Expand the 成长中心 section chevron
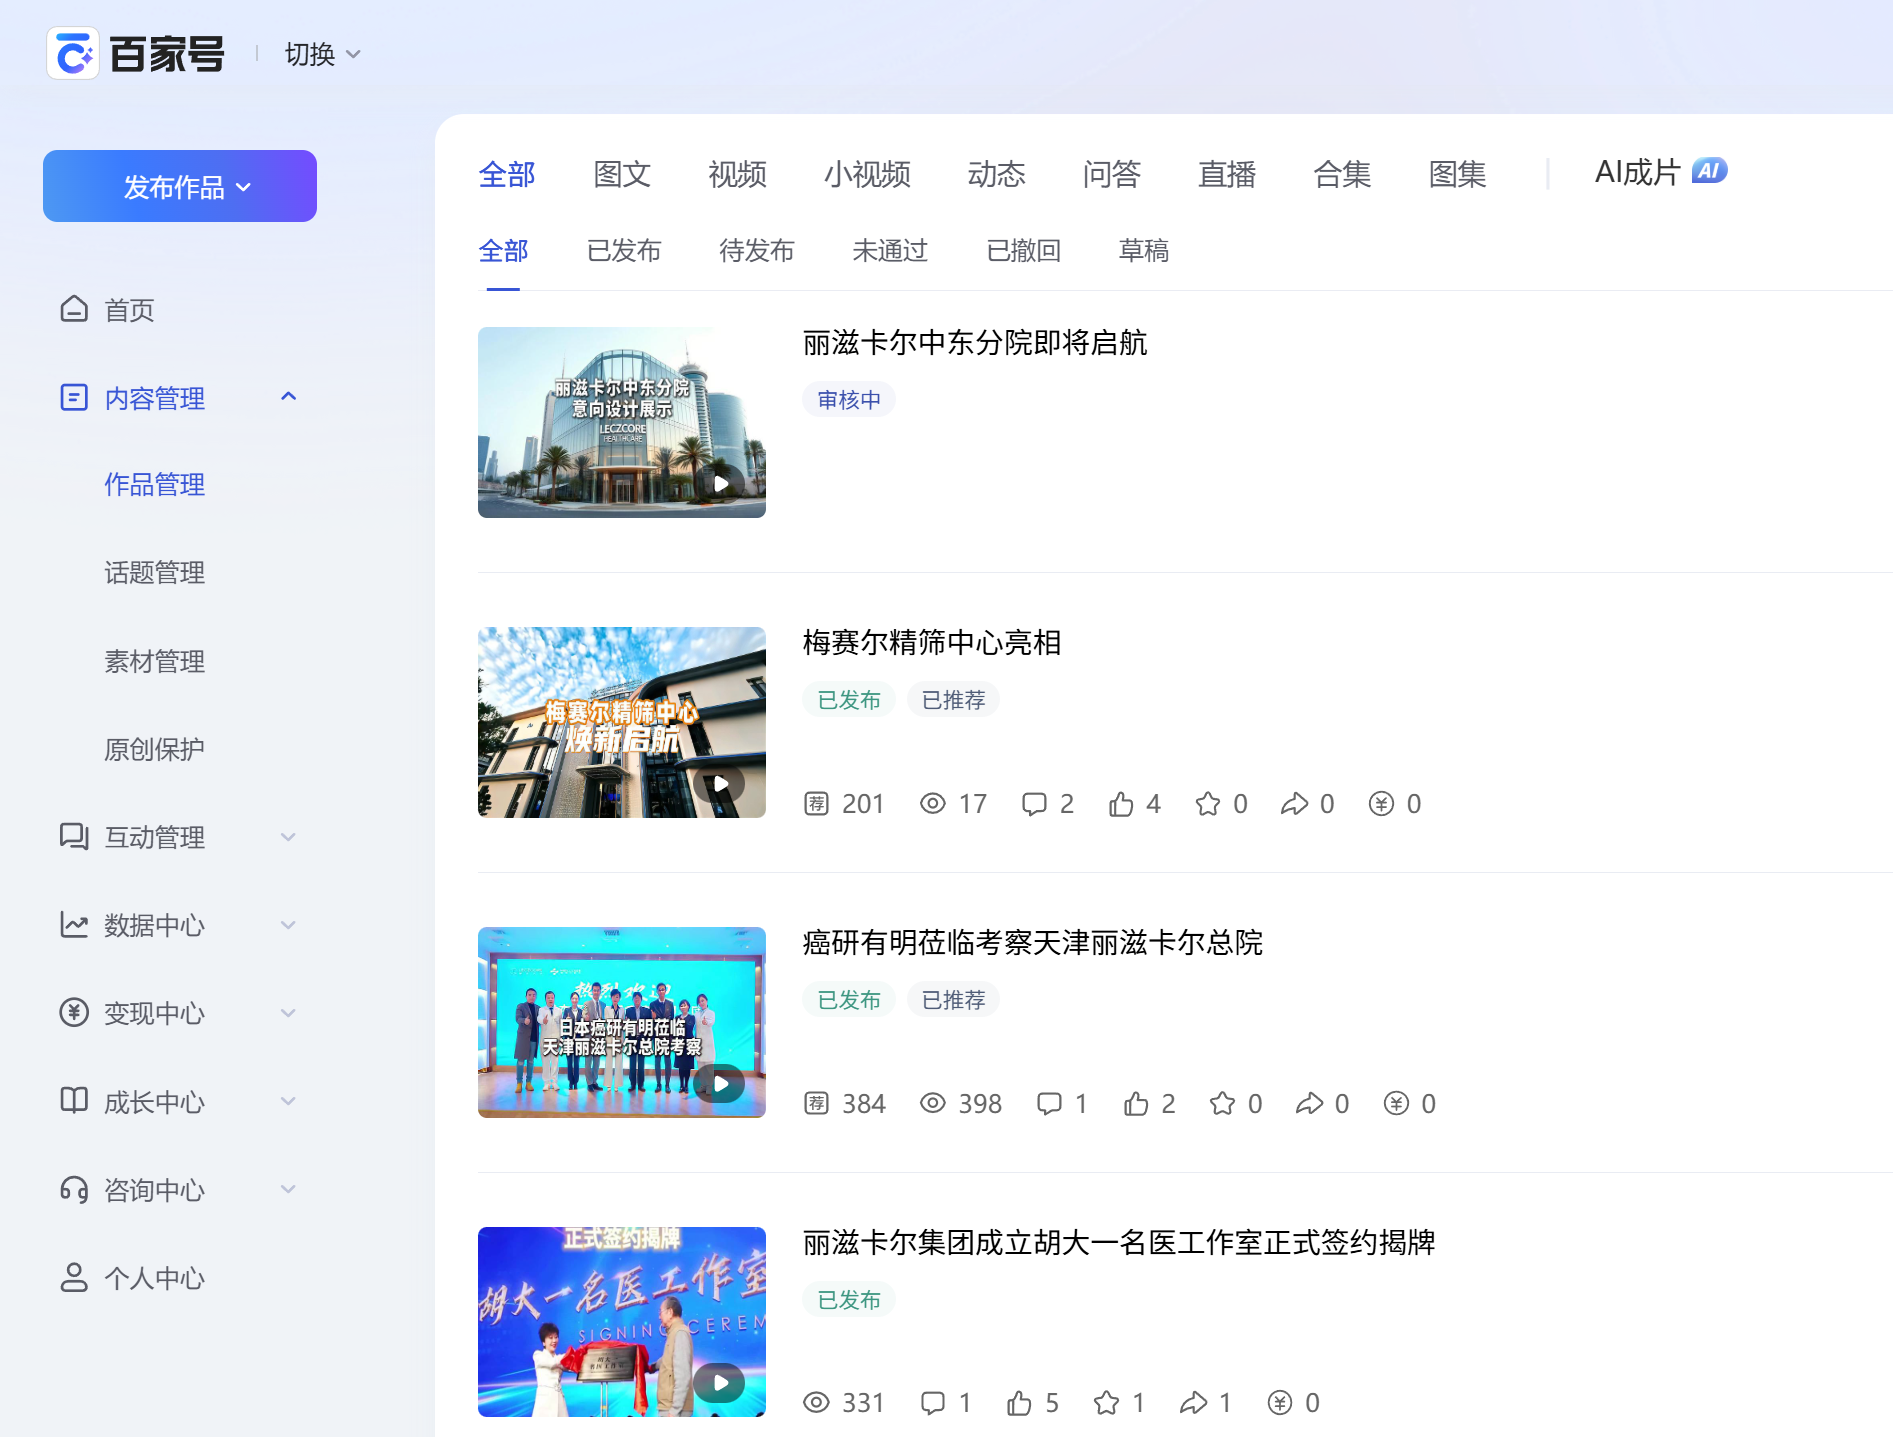The height and width of the screenshot is (1437, 1893). point(289,1100)
